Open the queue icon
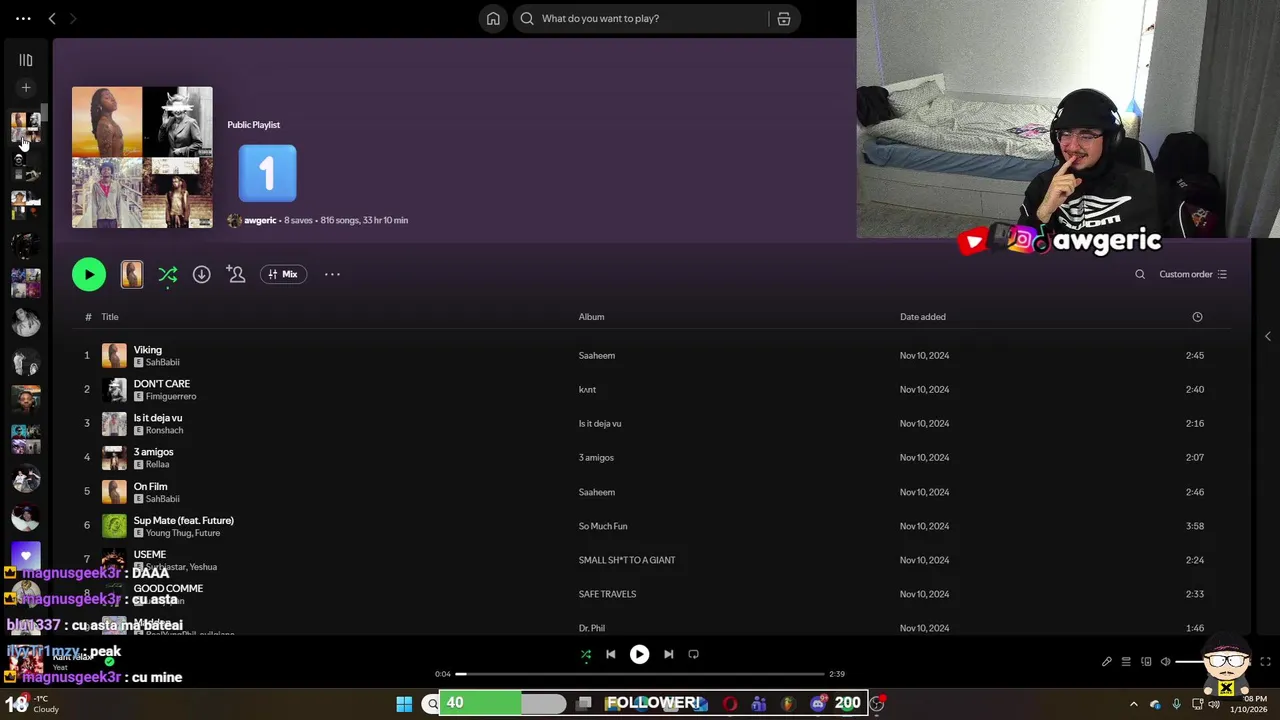The image size is (1280, 720). [x=1126, y=662]
